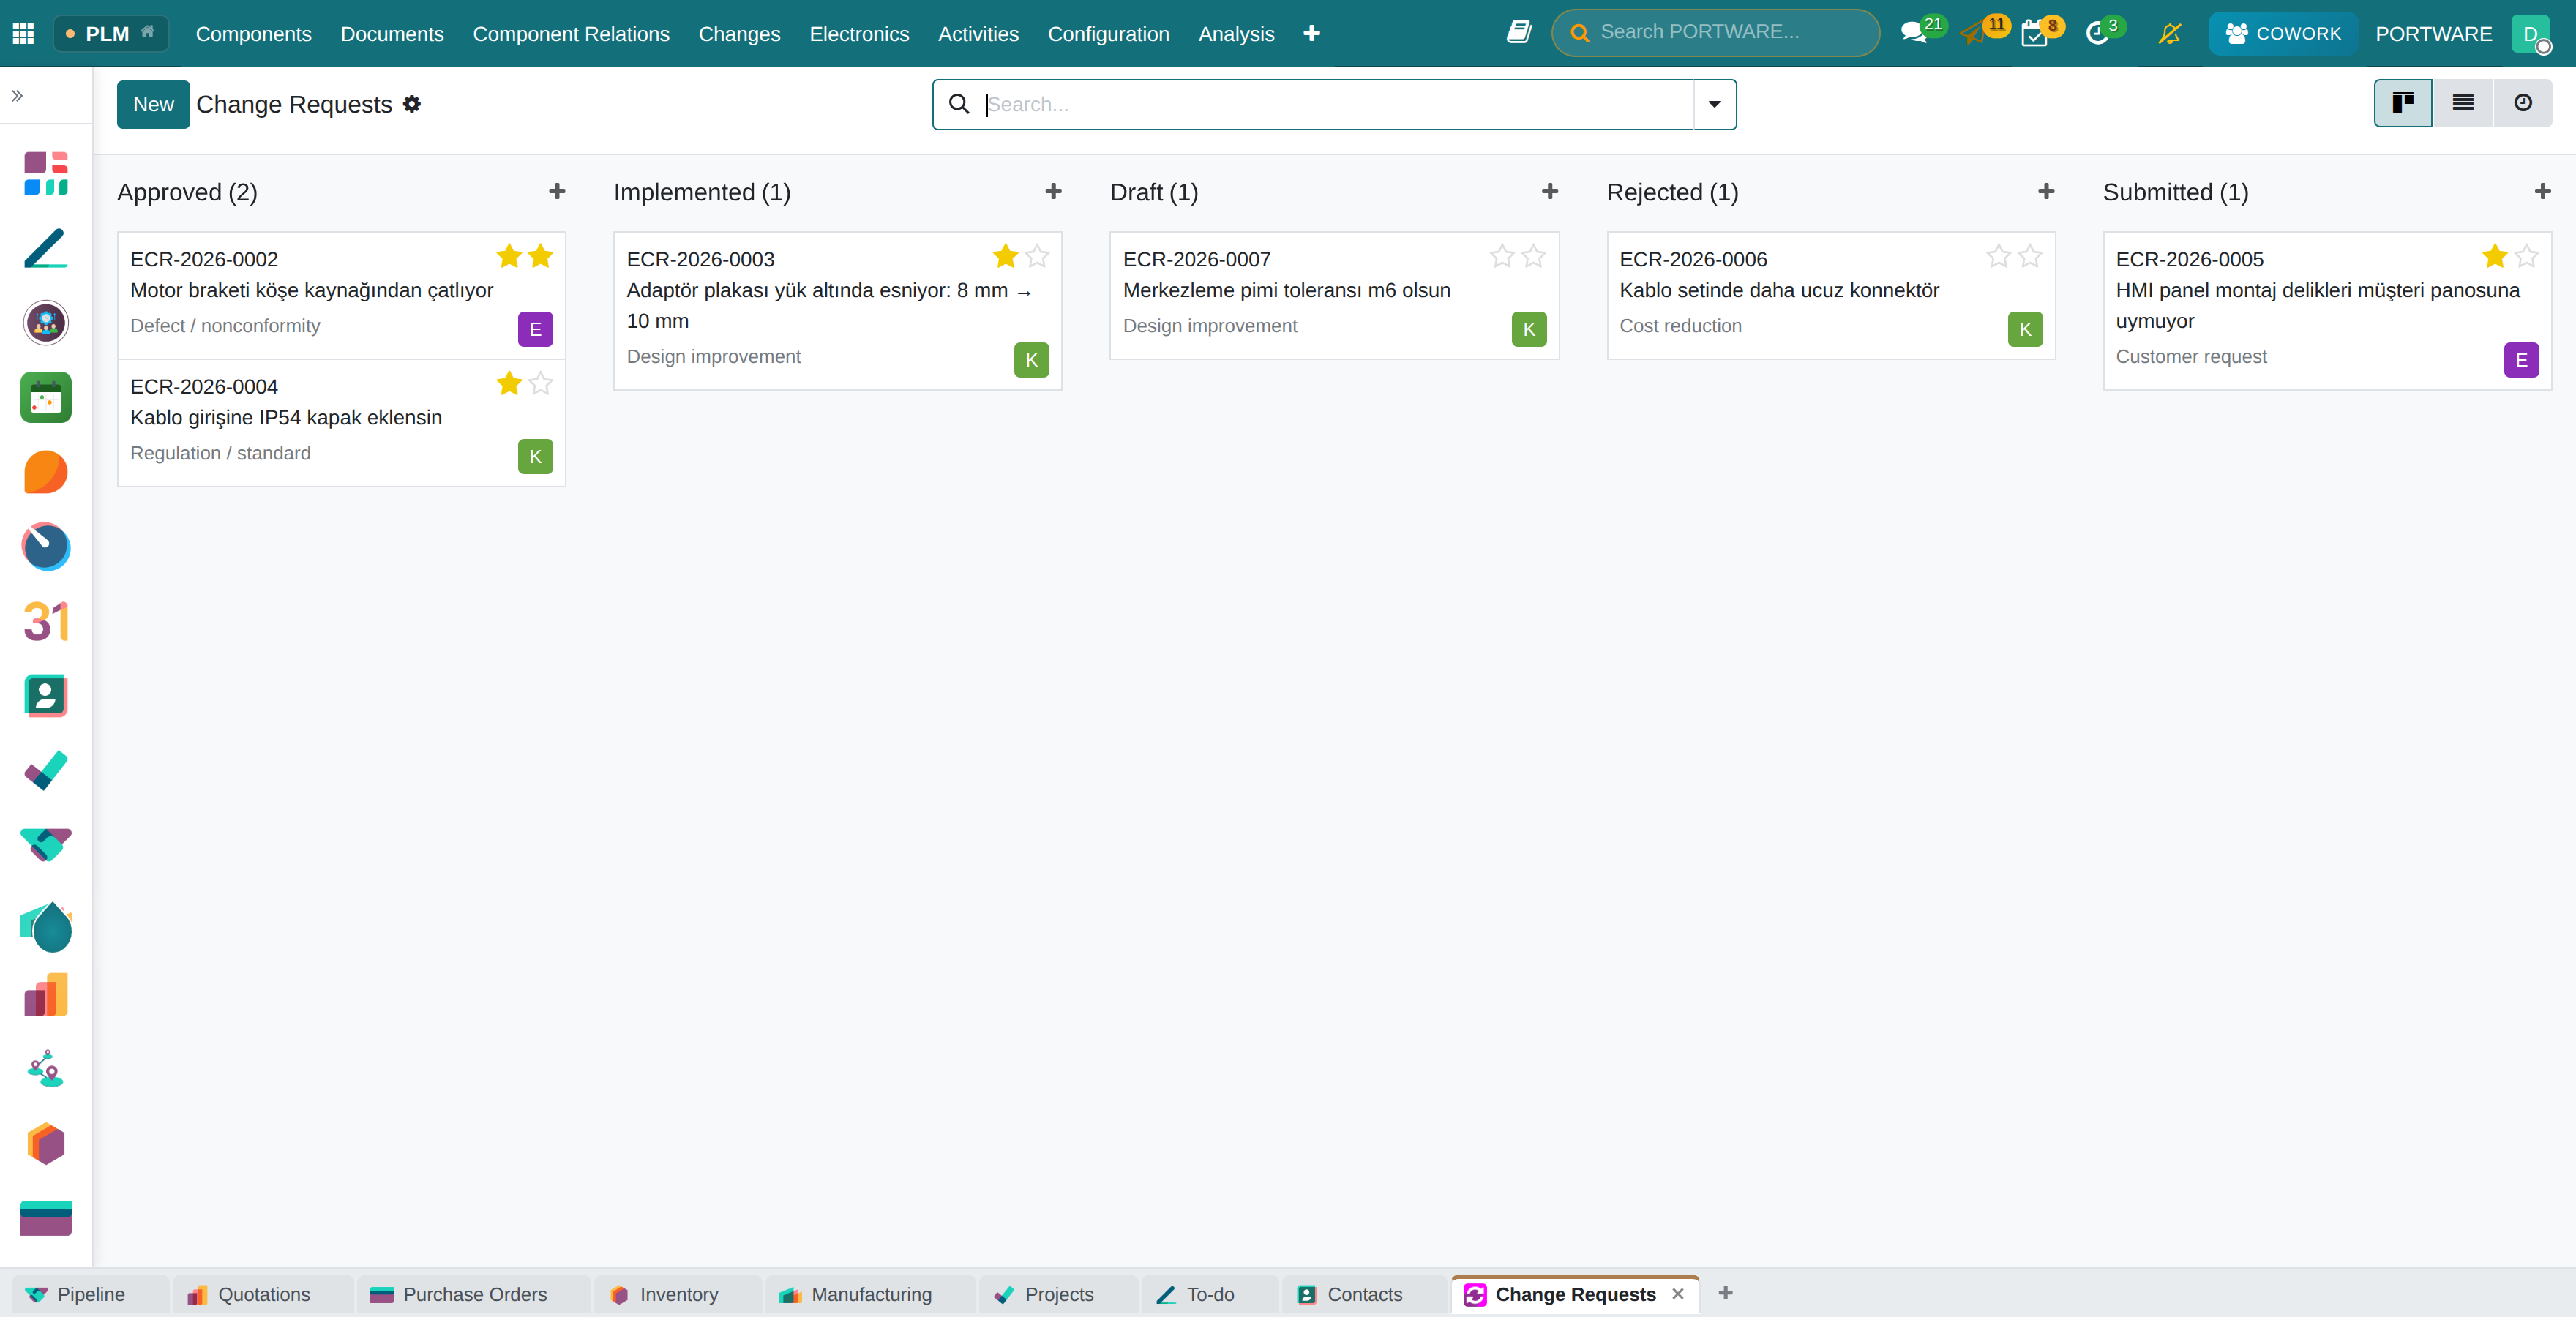2576x1317 pixels.
Task: Expand the search filter options dropdown arrow
Action: coord(1714,104)
